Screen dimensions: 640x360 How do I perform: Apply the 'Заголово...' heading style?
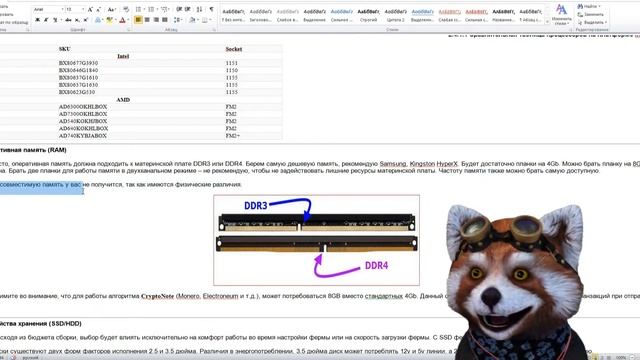tap(260, 16)
